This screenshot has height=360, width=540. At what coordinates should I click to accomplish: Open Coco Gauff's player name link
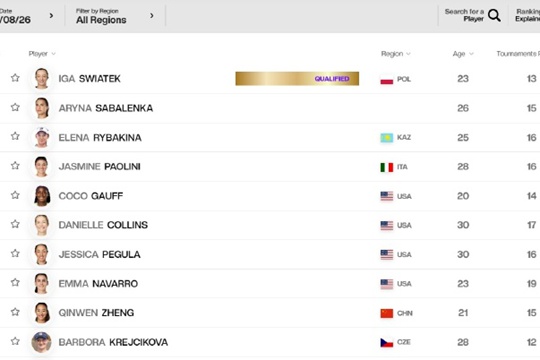point(91,196)
